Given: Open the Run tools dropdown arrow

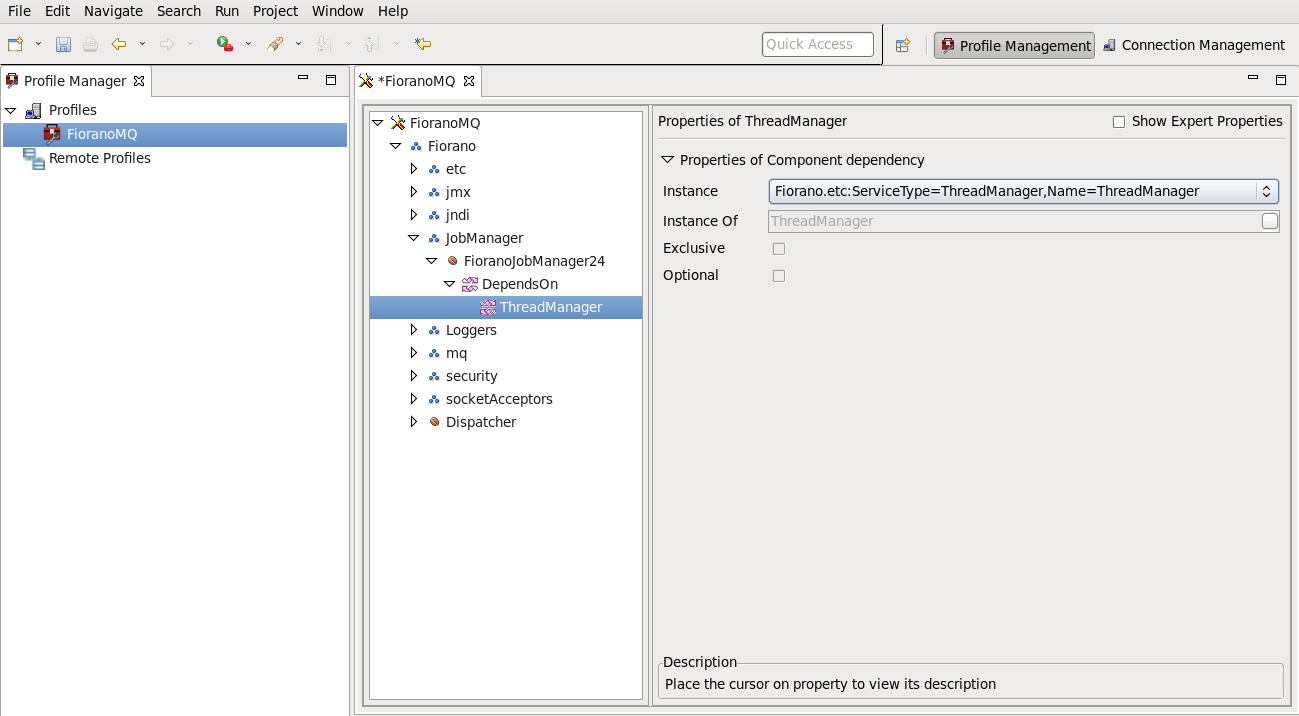Looking at the screenshot, I should pyautogui.click(x=248, y=44).
